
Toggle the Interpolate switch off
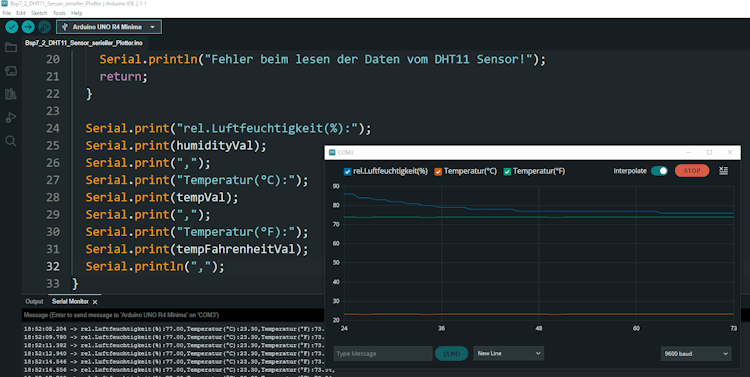(659, 171)
